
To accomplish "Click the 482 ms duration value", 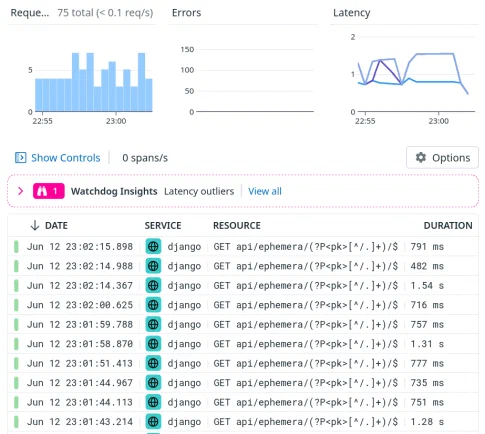I will click(427, 266).
